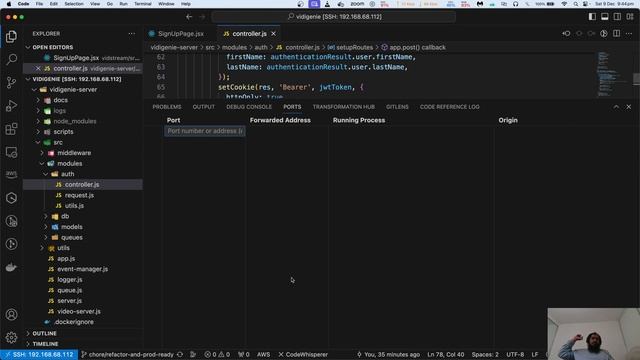This screenshot has width=640, height=360.
Task: Switch to the SignUpPage.jsx tab
Action: point(181,34)
